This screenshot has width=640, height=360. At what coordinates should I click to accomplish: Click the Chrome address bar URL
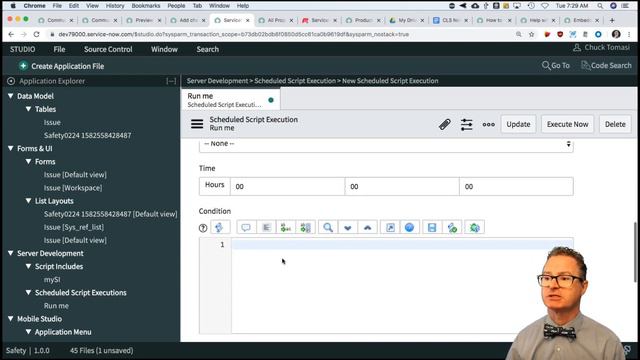[233, 34]
